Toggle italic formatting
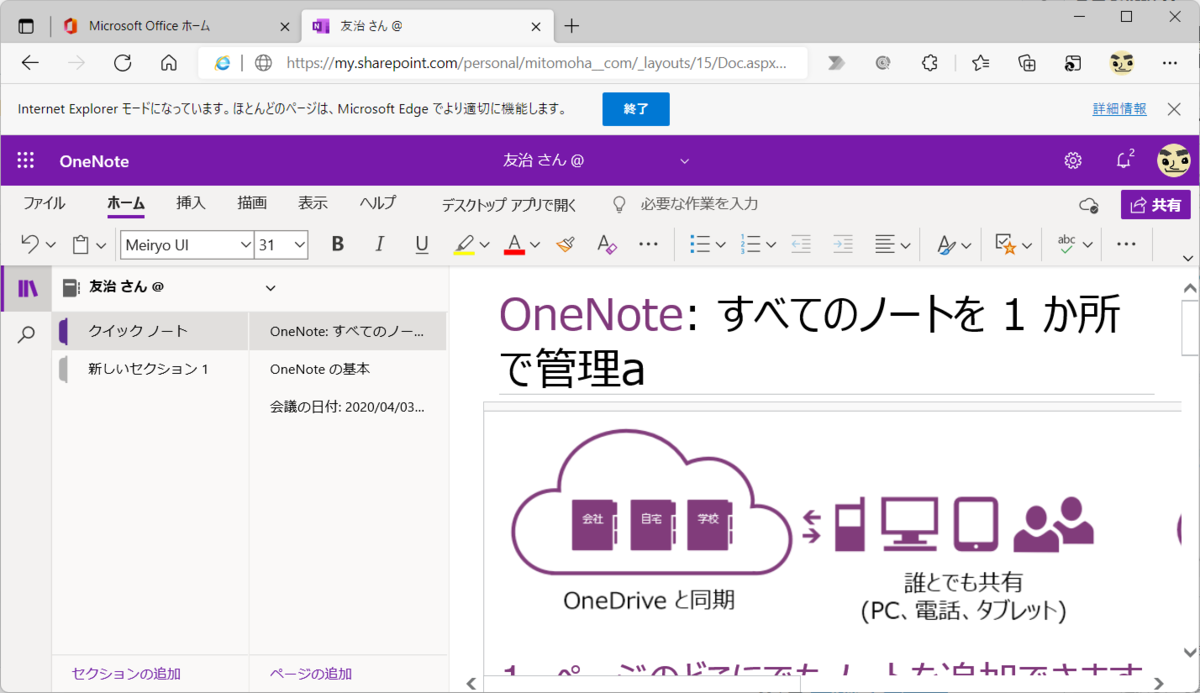The width and height of the screenshot is (1200, 693). [x=379, y=244]
